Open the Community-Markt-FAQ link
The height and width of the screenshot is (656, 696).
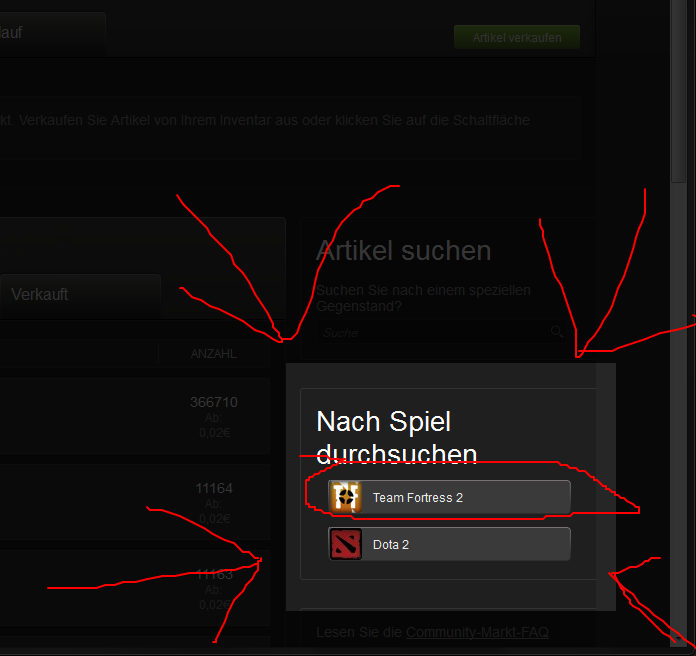click(x=477, y=632)
